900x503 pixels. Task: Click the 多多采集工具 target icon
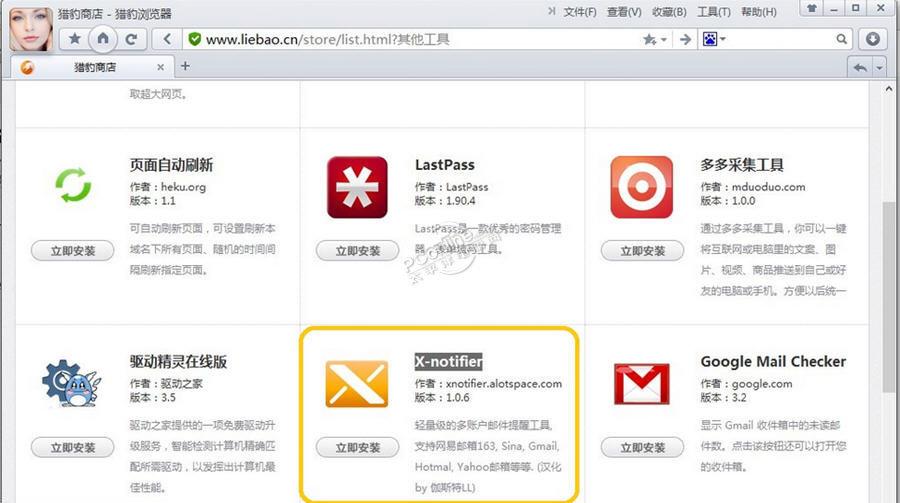click(641, 187)
